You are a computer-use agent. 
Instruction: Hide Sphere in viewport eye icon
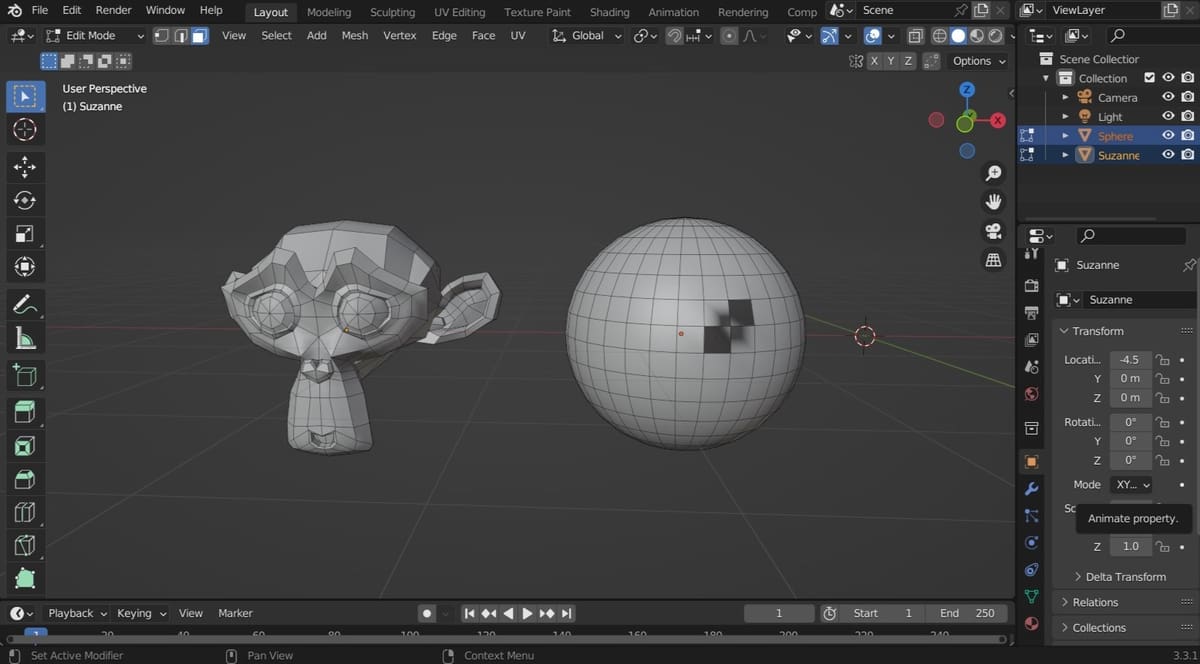[1167, 135]
